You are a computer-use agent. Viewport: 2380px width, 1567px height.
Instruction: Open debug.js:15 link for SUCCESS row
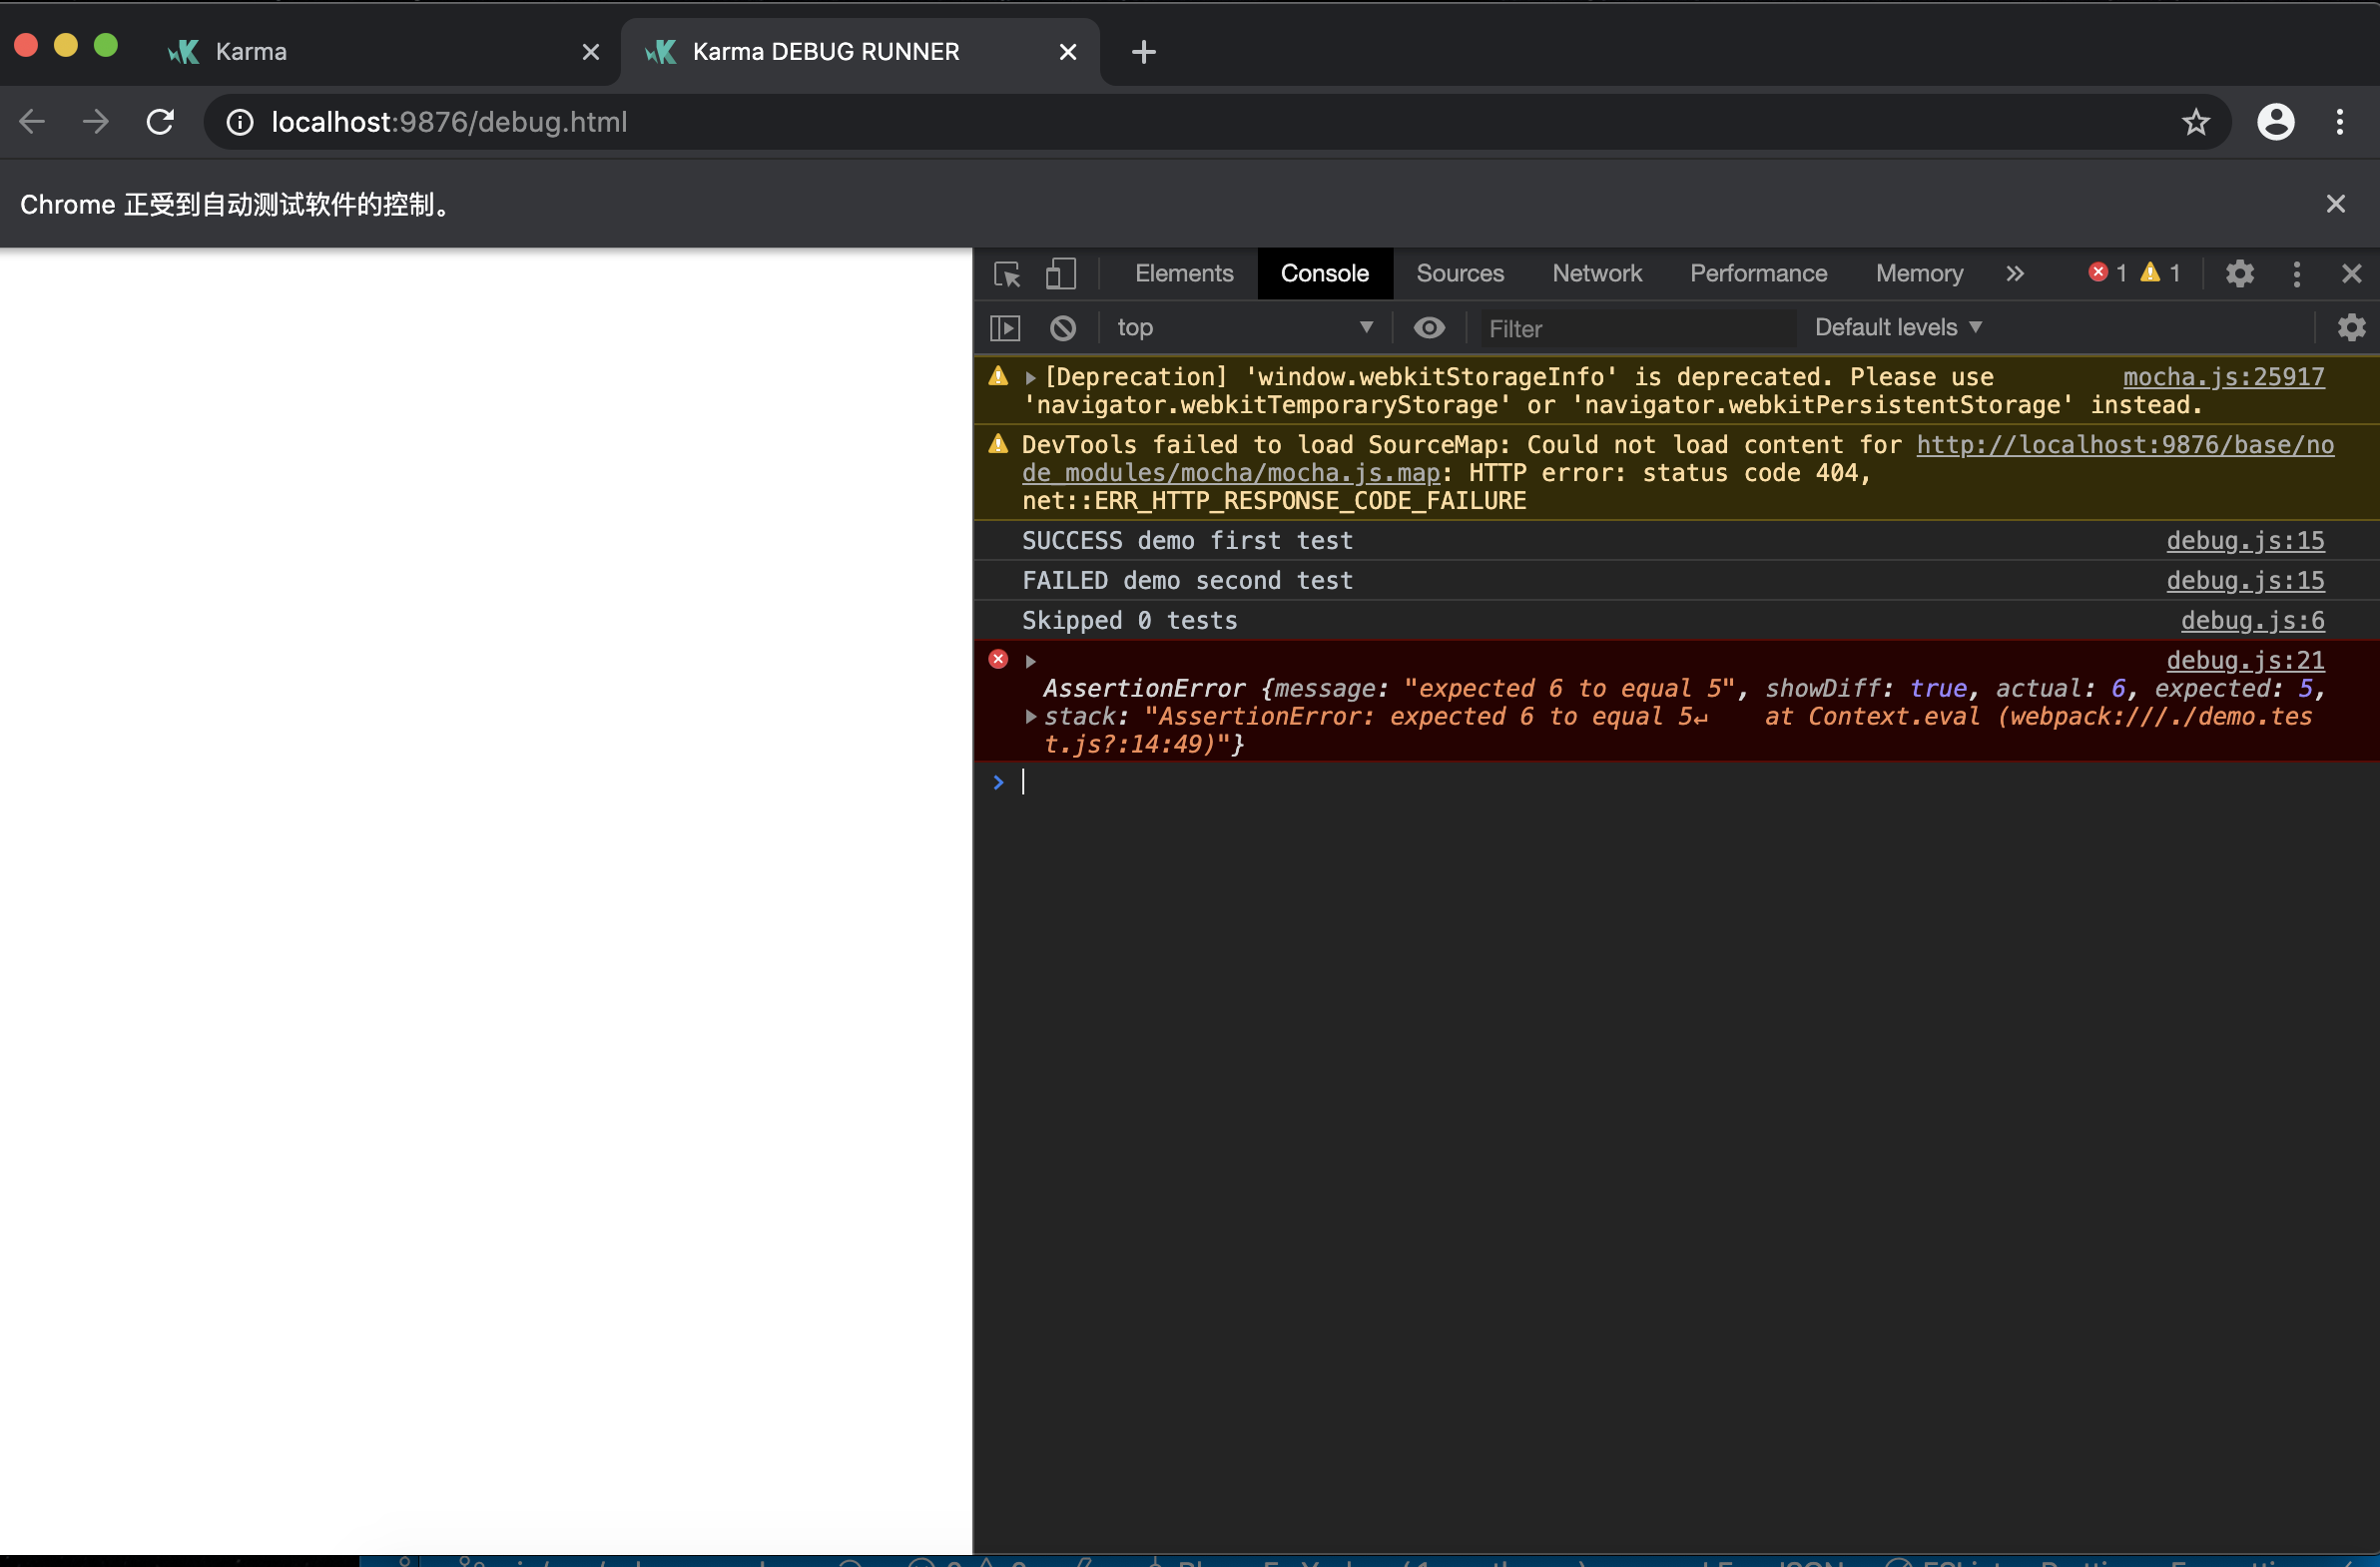[x=2245, y=541]
